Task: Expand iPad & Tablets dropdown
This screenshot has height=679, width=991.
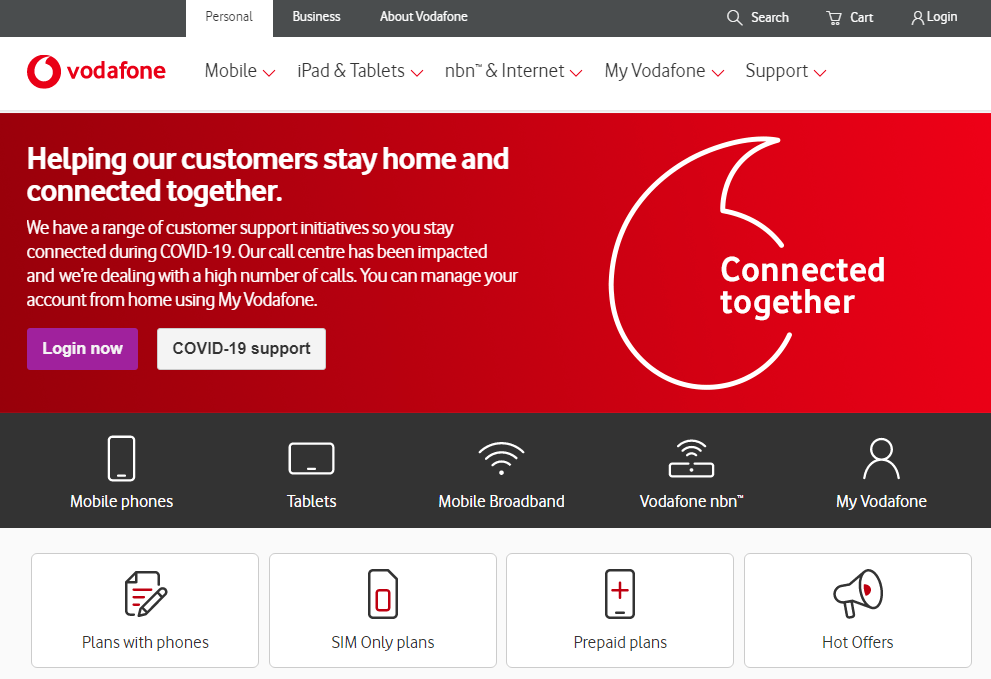Action: pos(360,71)
